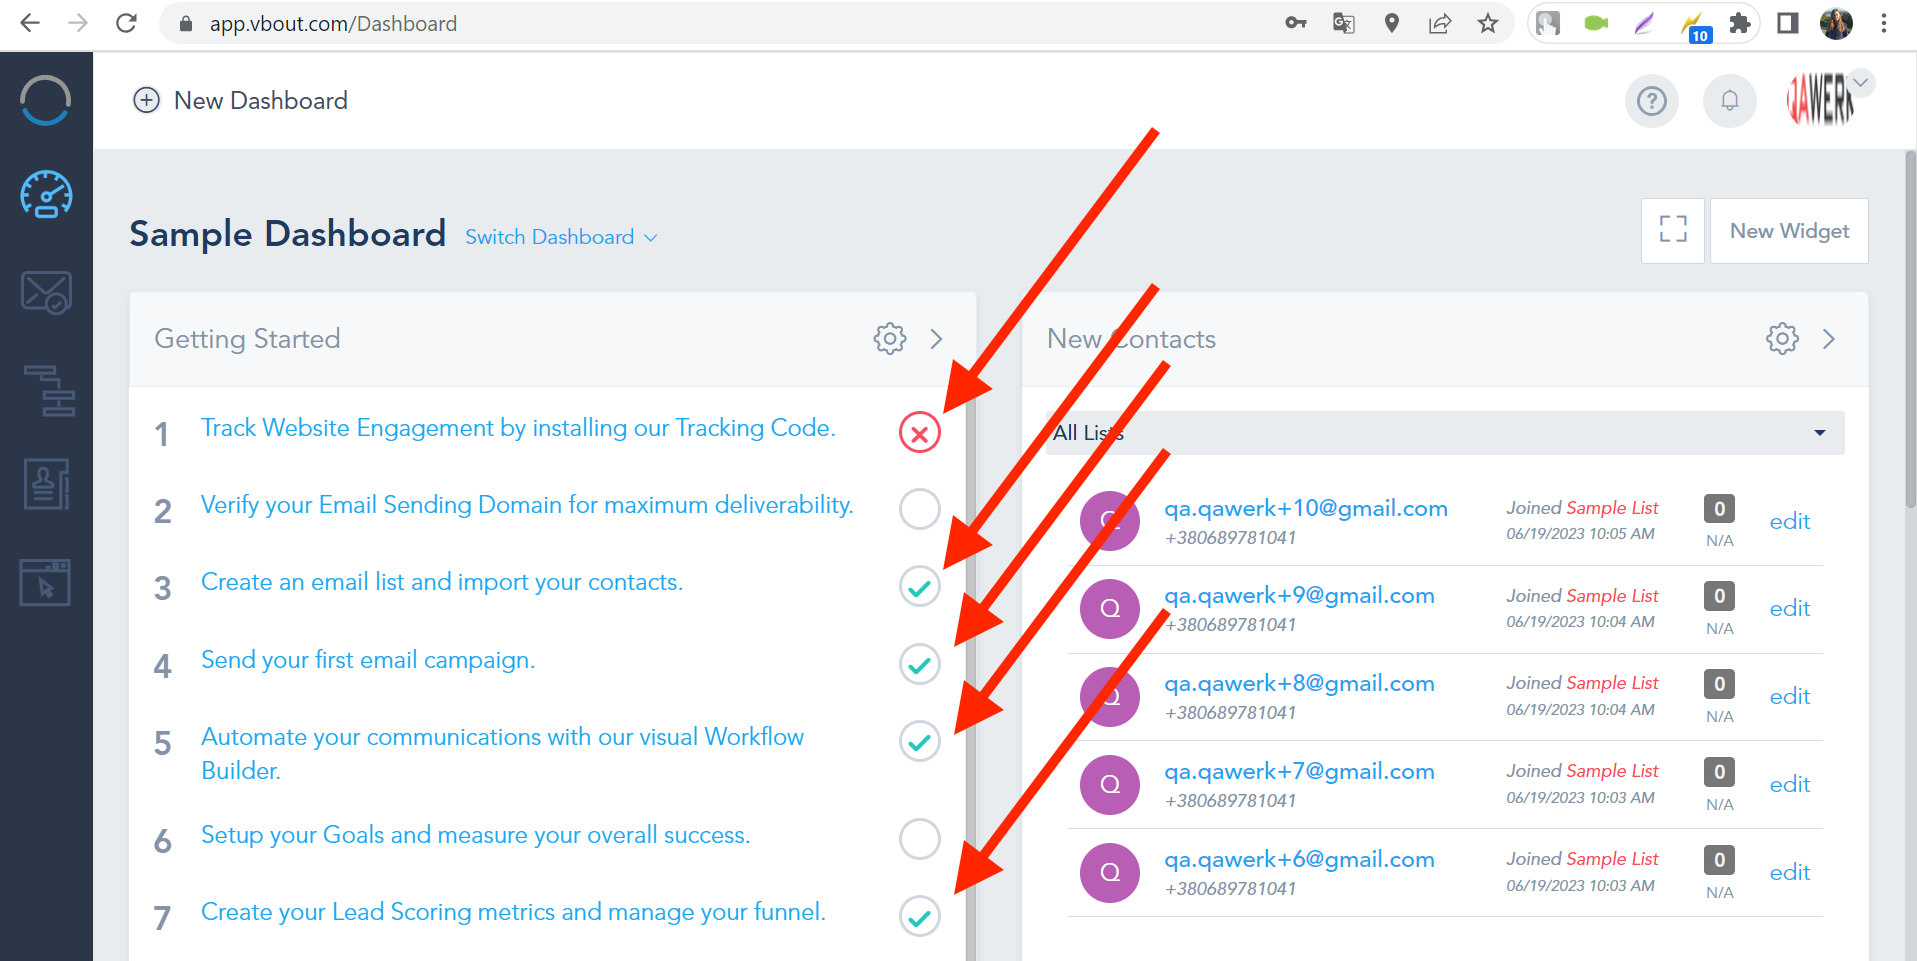Bookmark this page with star icon
Screen dimensions: 1917x961
pyautogui.click(x=1488, y=23)
